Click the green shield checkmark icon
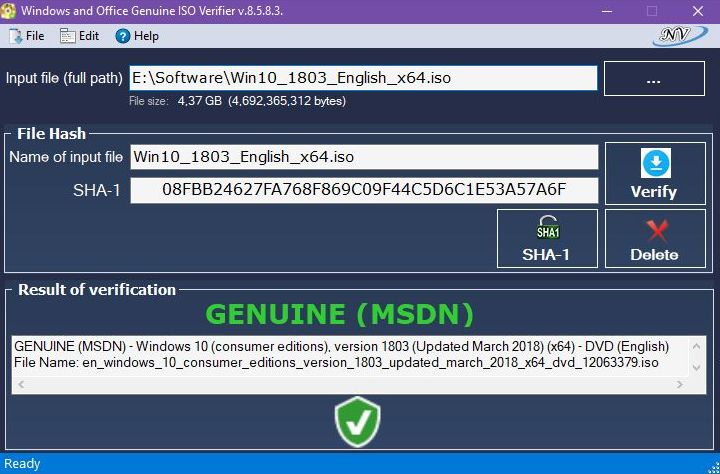 pyautogui.click(x=357, y=422)
